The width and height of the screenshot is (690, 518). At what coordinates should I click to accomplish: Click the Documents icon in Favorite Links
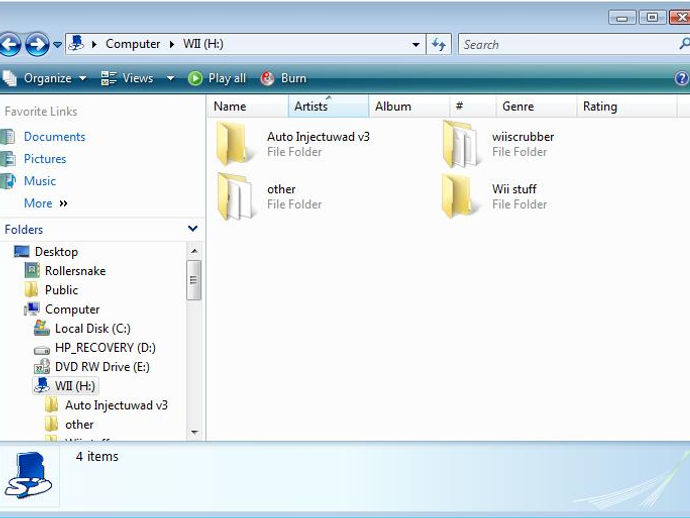[x=7, y=137]
